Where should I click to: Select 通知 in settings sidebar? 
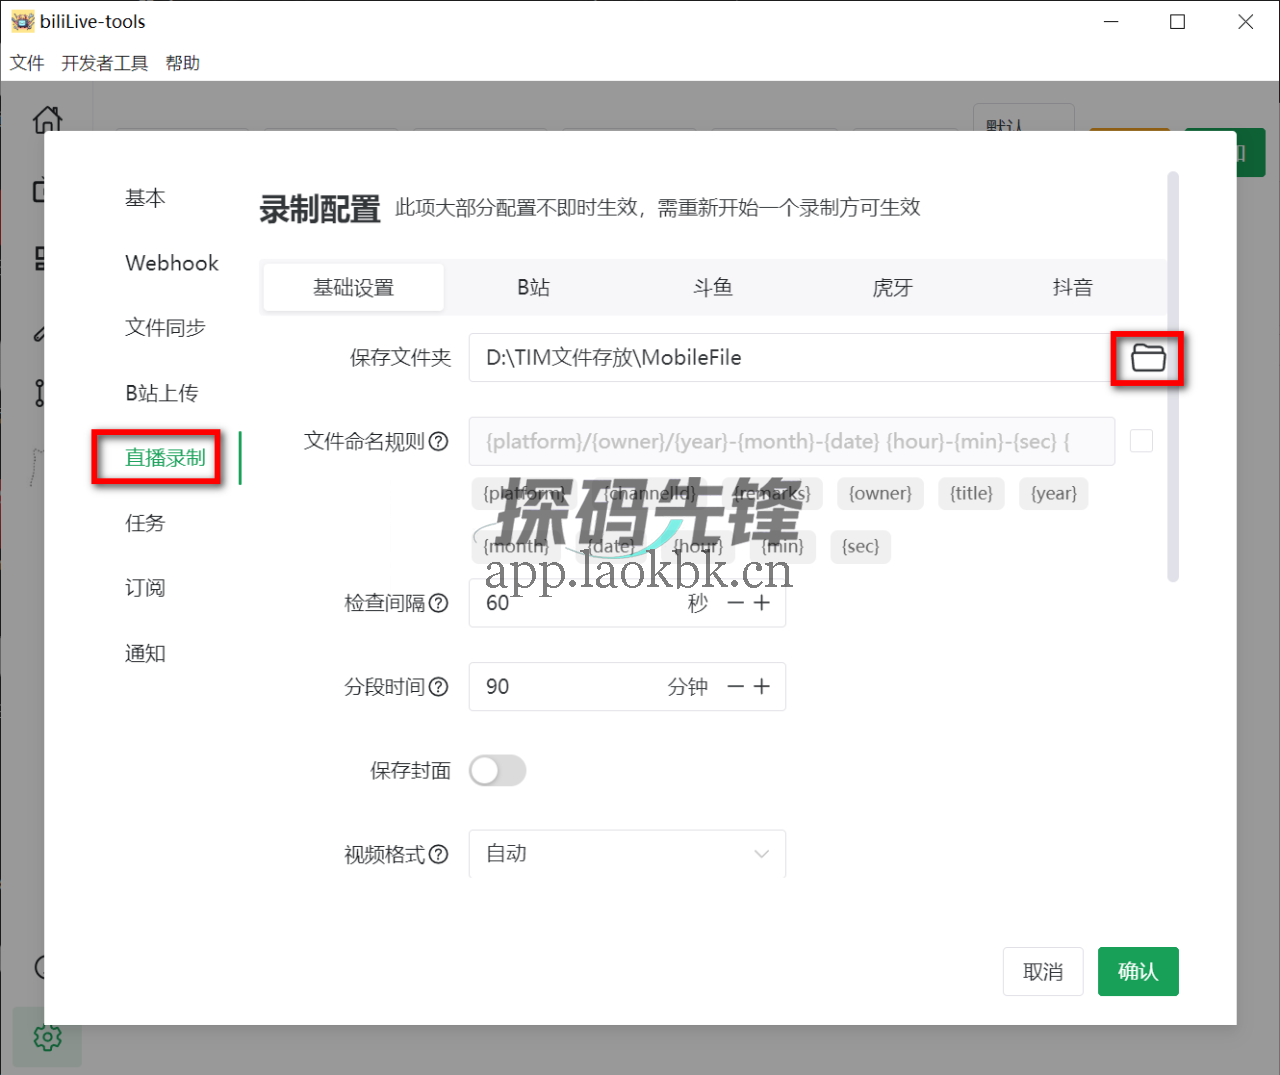pos(145,653)
